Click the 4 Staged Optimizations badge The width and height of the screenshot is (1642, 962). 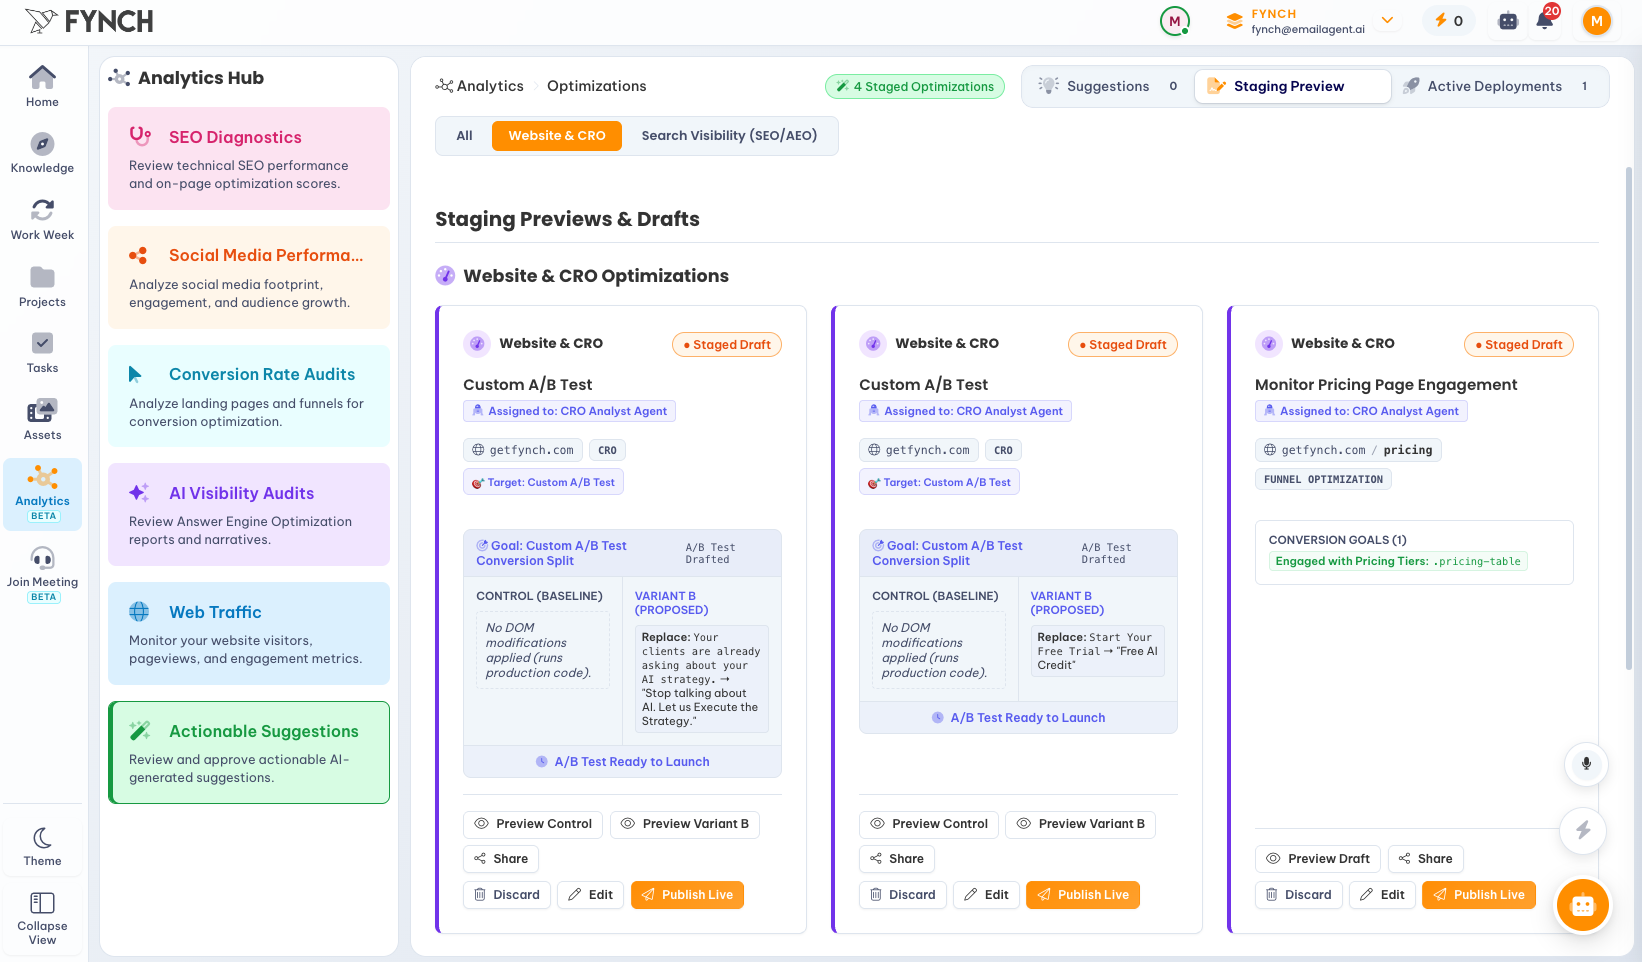click(x=915, y=86)
